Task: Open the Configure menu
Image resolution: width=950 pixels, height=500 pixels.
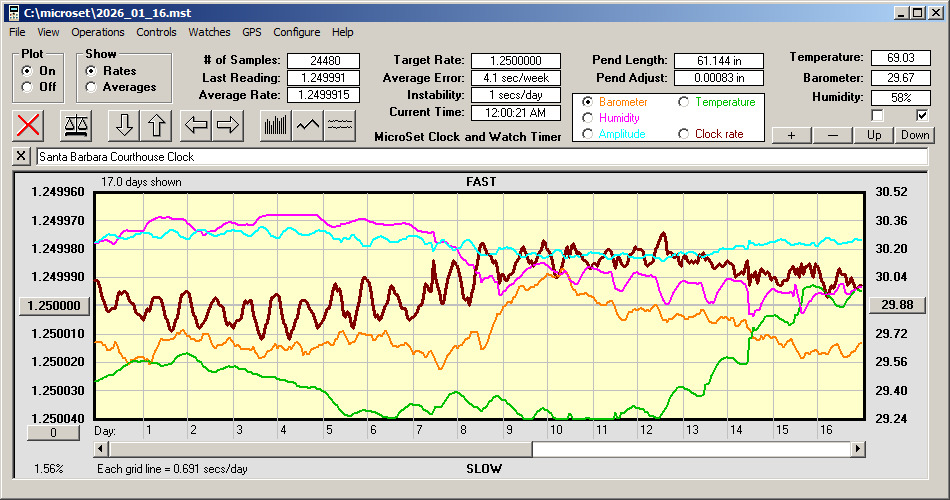Action: click(x=297, y=32)
